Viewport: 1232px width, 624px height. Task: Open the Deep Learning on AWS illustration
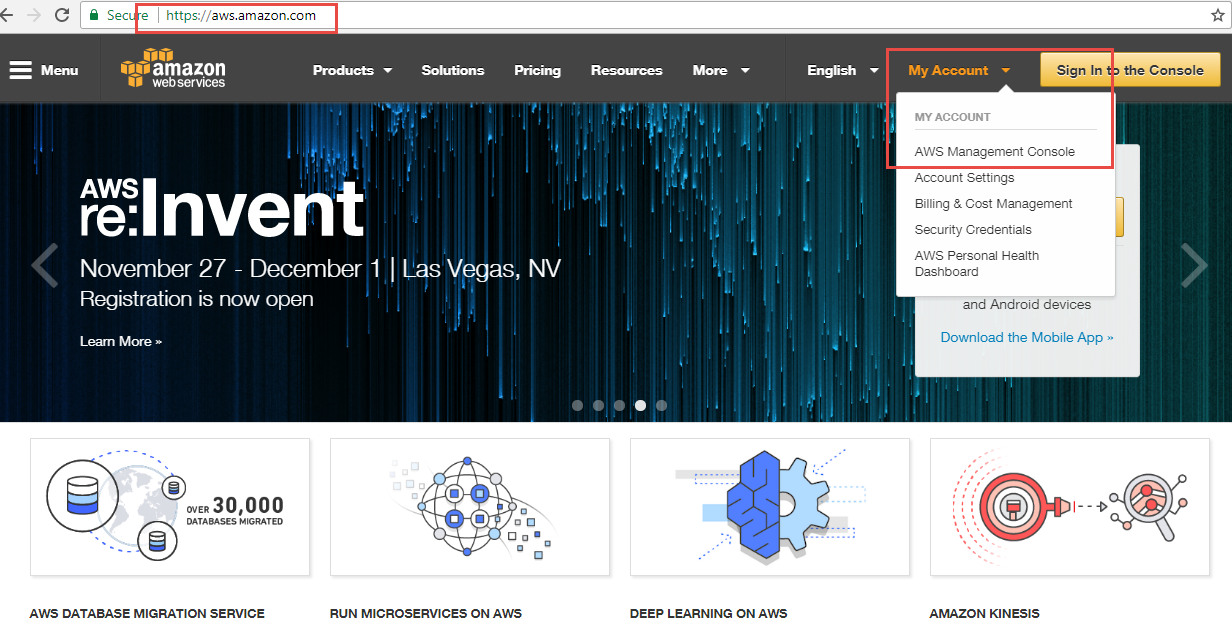(x=770, y=507)
